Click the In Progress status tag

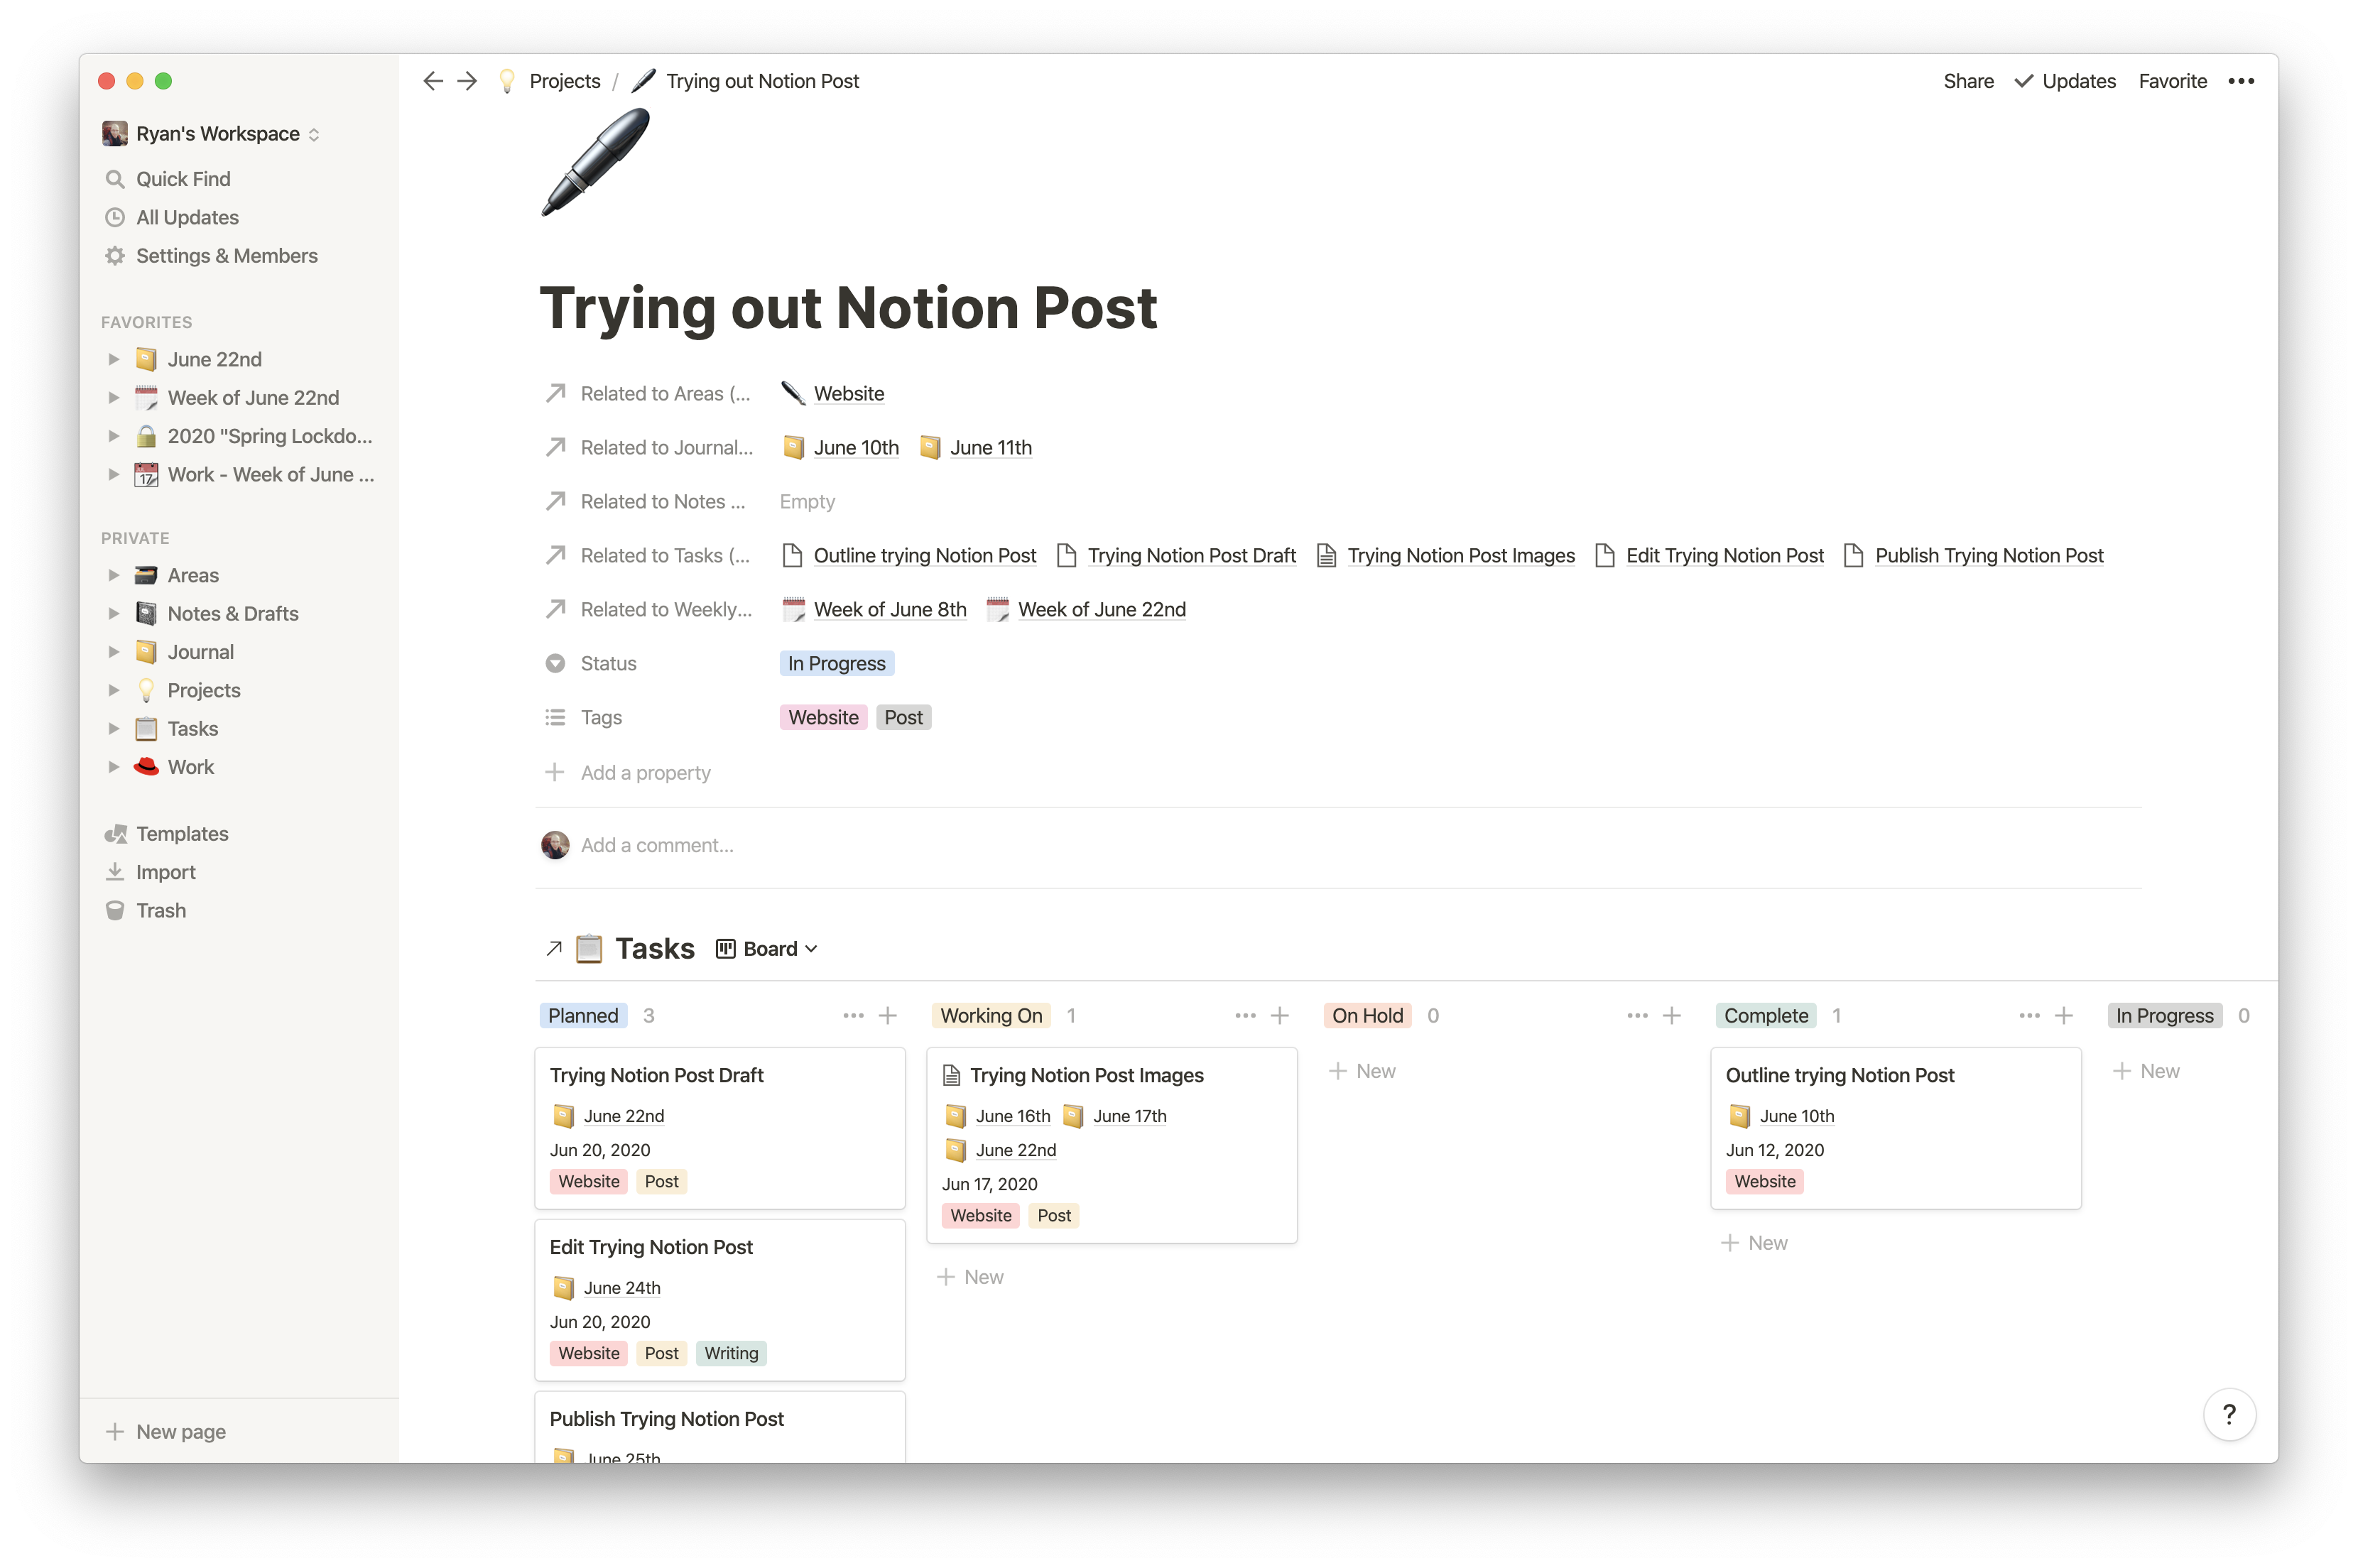point(836,664)
